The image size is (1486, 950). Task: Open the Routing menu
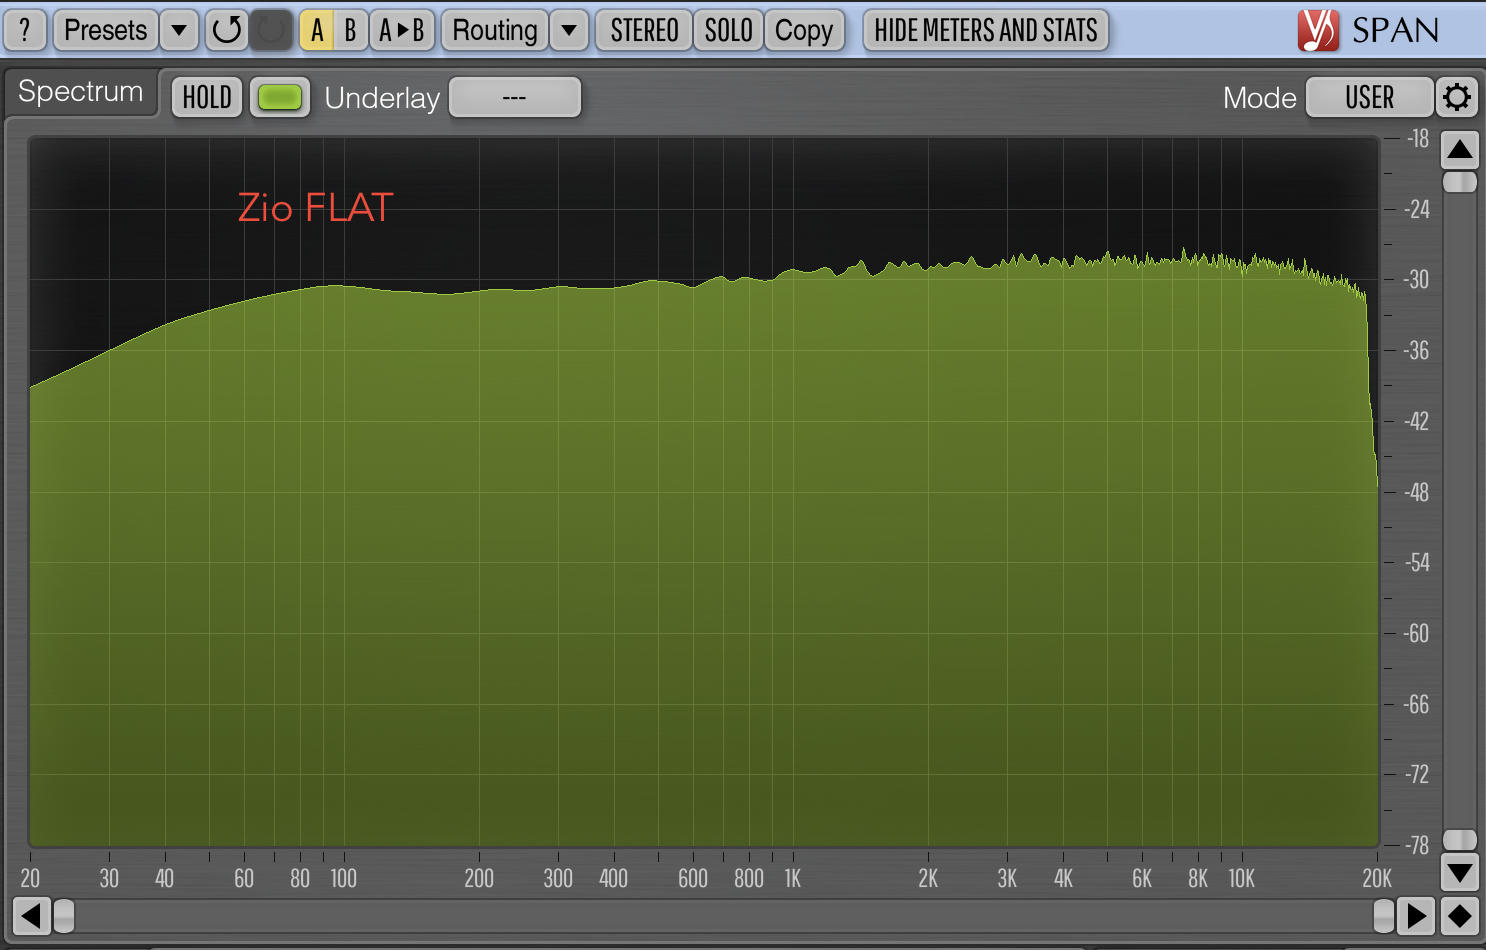click(495, 30)
